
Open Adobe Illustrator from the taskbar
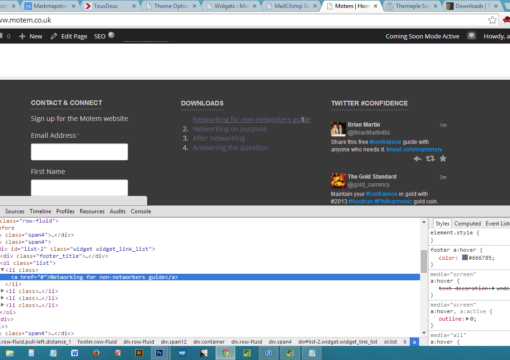pyautogui.click(x=139, y=353)
